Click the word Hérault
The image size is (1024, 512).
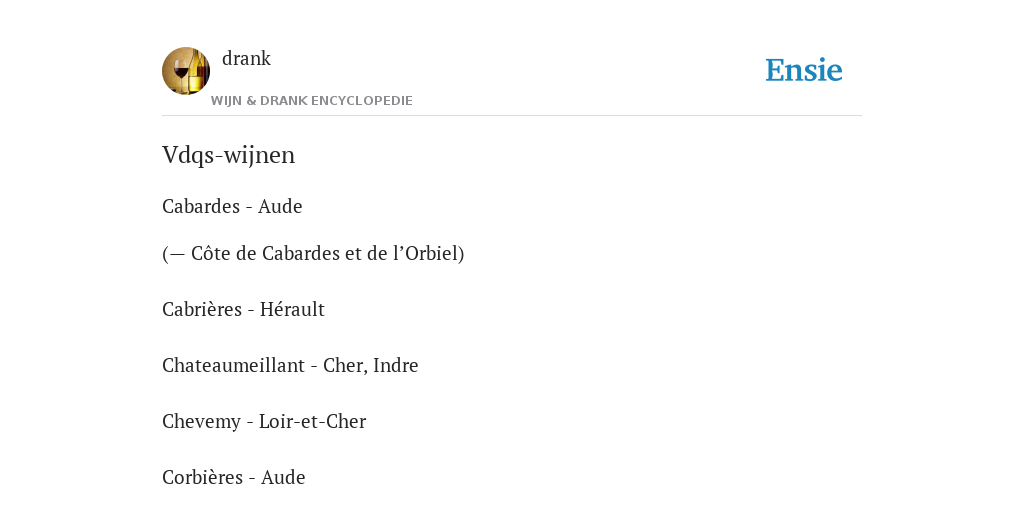(x=292, y=310)
